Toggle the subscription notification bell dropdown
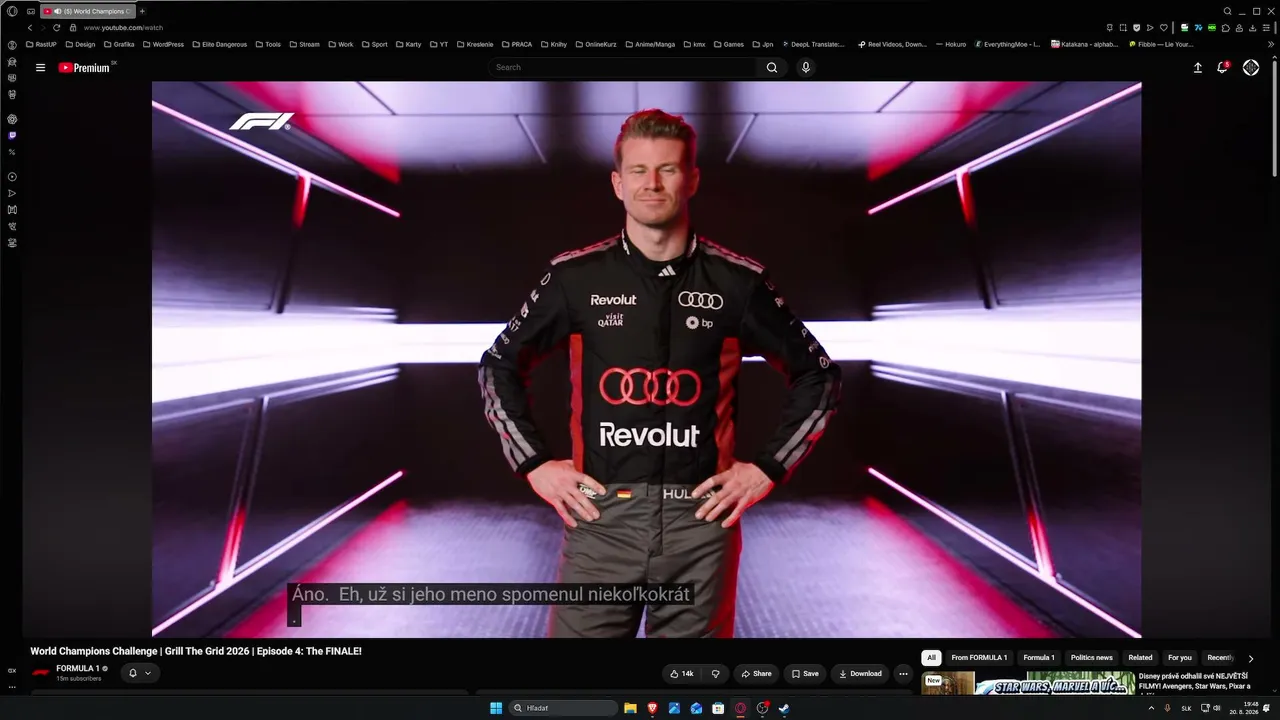 pos(140,674)
